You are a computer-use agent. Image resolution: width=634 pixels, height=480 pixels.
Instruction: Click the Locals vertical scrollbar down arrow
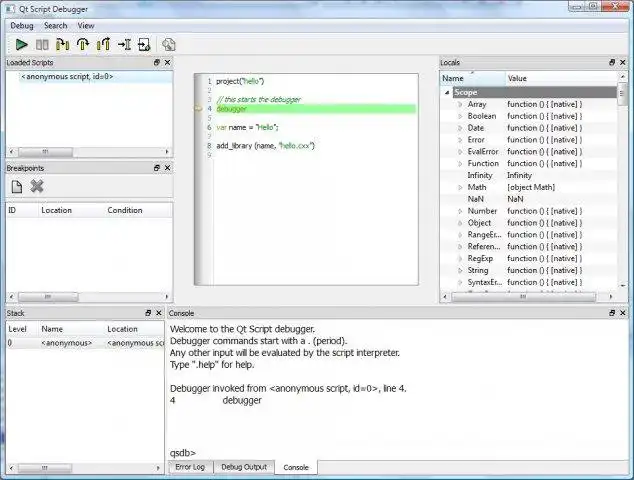tap(622, 285)
